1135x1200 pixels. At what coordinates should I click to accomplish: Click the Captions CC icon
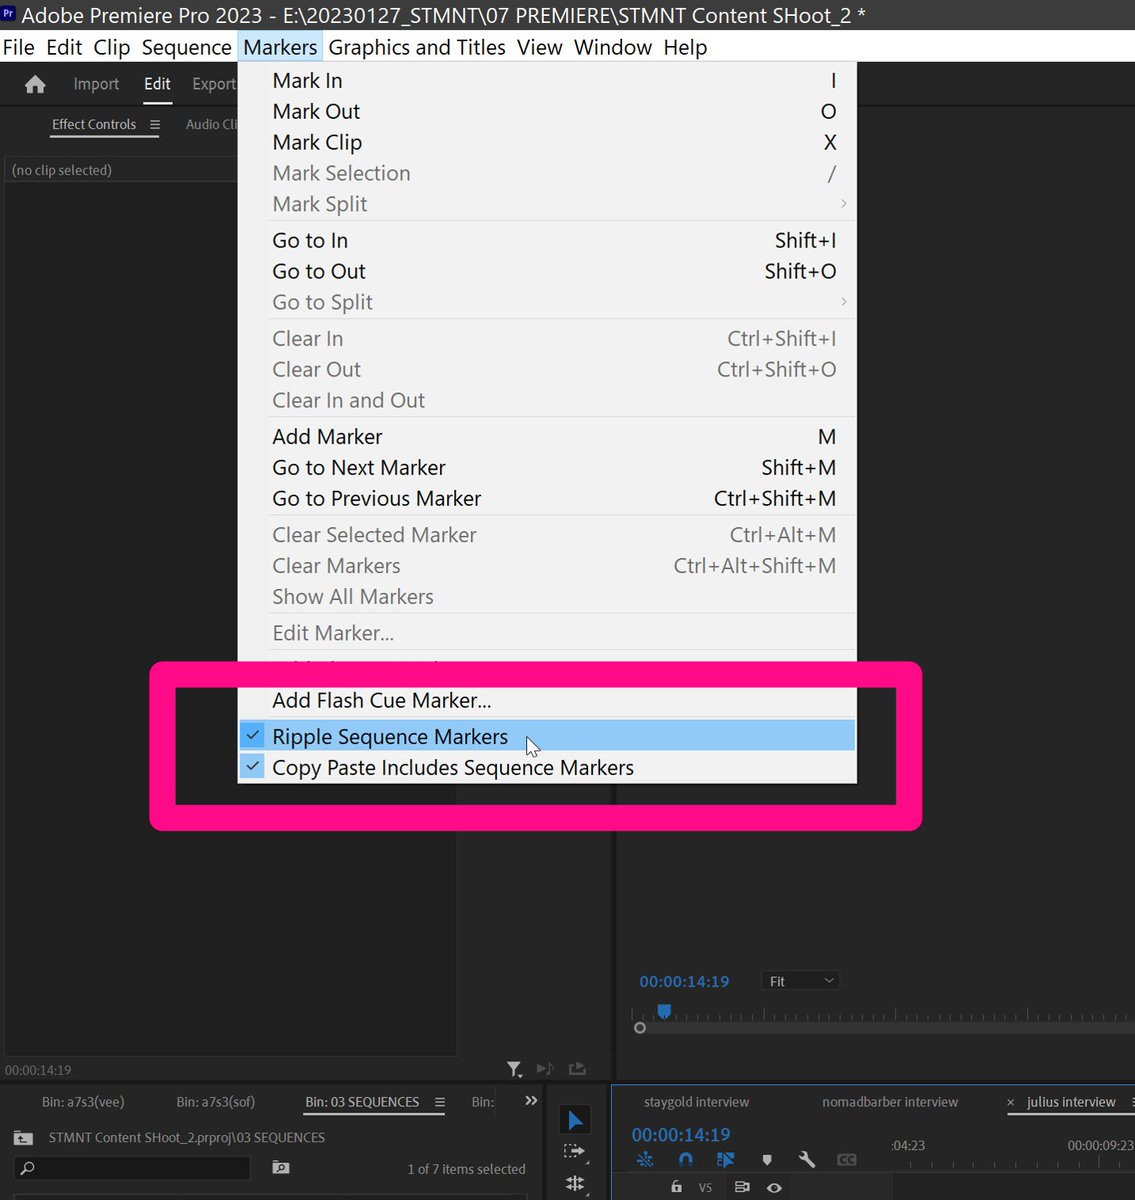pos(847,1160)
